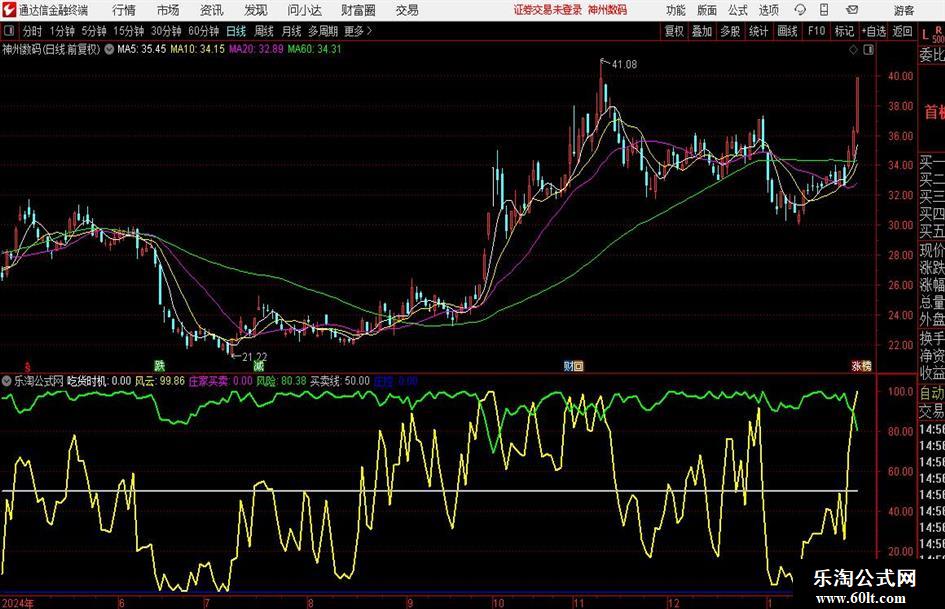Expand the dropdown arrow next to 神州数码(日线 前复权)
This screenshot has height=609, width=945.
pyautogui.click(x=109, y=49)
